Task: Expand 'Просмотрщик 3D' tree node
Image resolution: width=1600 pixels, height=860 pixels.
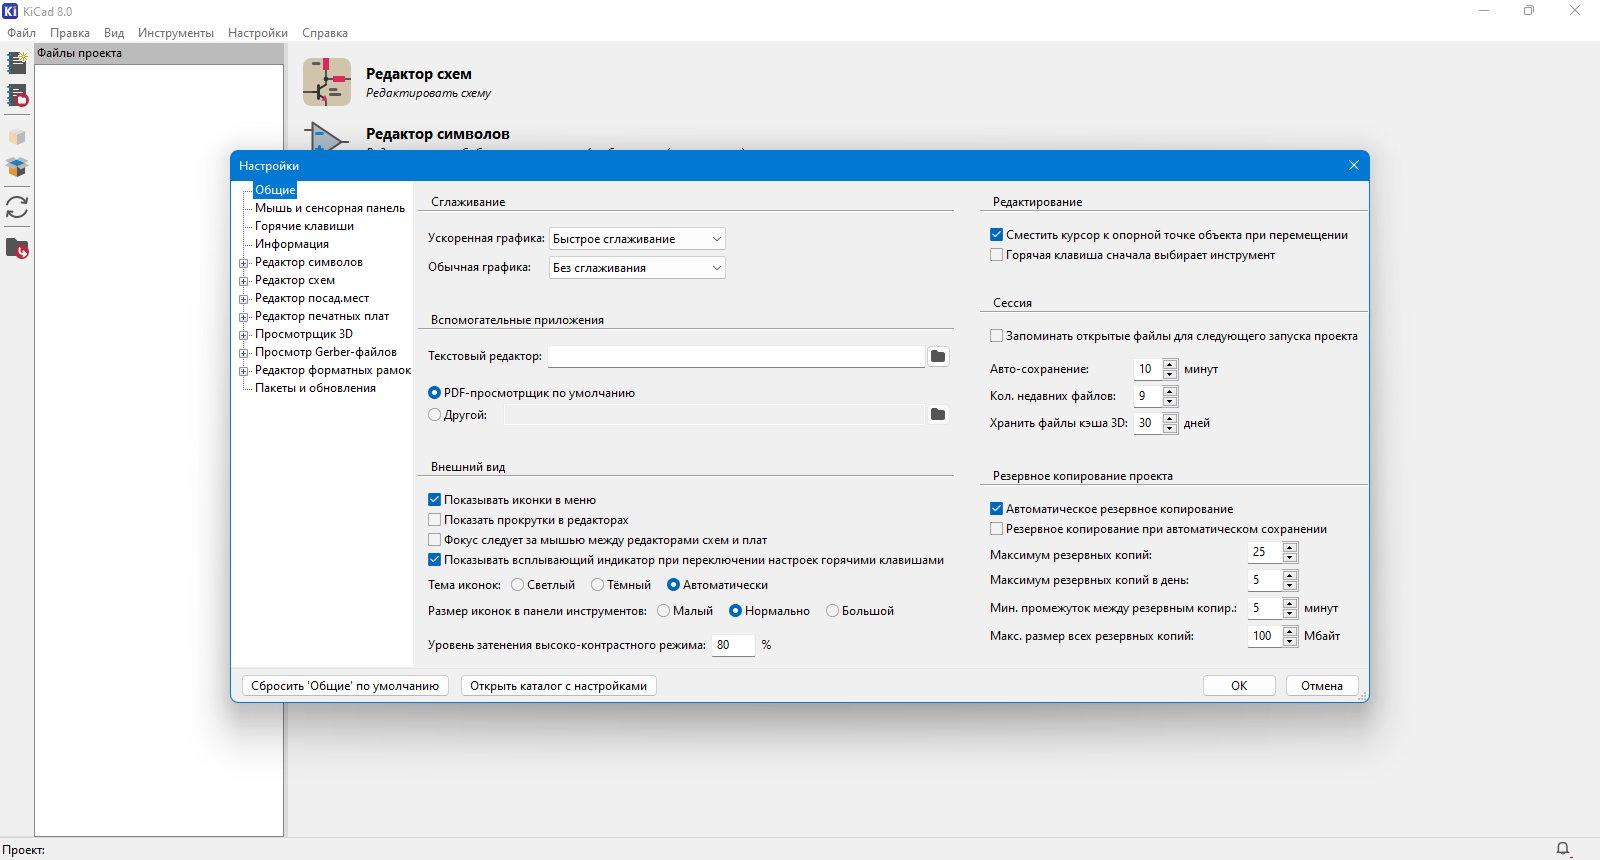Action: [243, 335]
